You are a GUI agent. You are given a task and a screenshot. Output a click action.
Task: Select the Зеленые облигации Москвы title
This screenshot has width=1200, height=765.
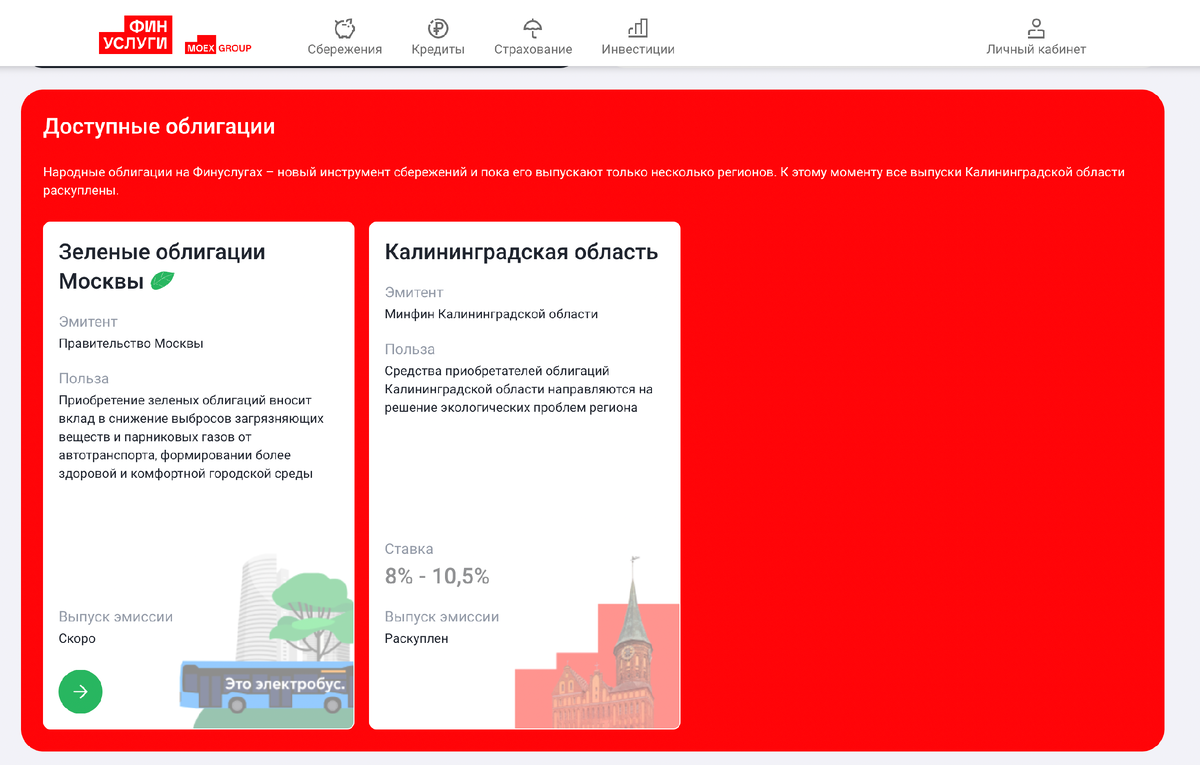[162, 266]
